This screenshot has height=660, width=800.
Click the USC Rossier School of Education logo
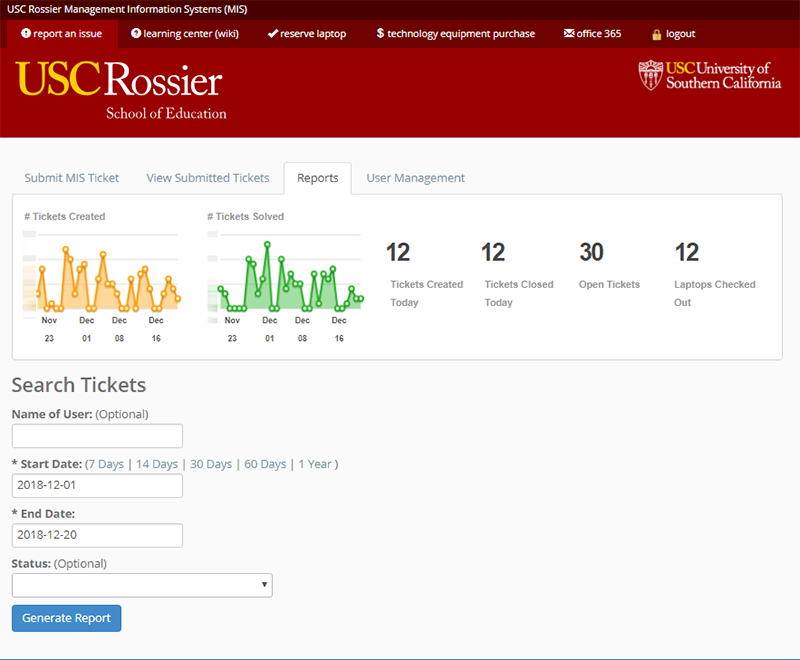121,90
